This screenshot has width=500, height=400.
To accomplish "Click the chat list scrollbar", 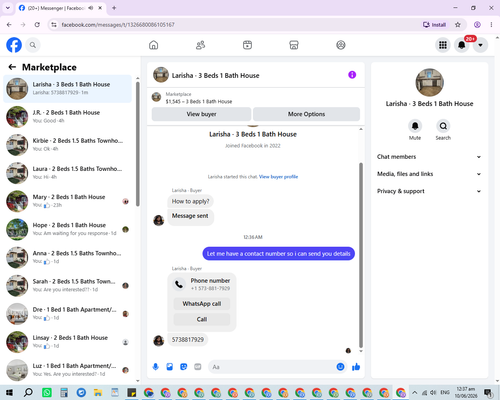I will (x=138, y=143).
